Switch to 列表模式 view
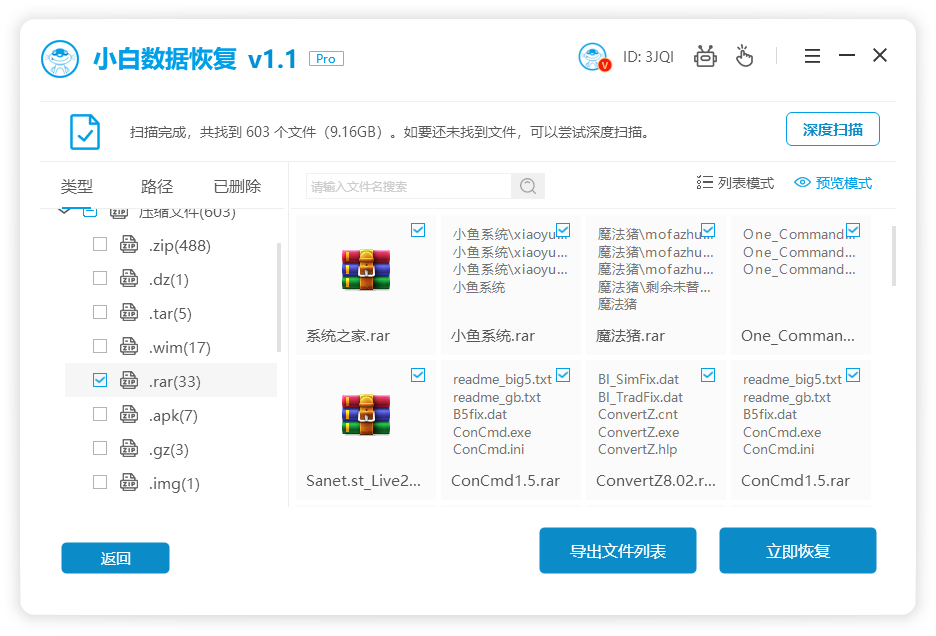The image size is (936, 636). [x=735, y=183]
